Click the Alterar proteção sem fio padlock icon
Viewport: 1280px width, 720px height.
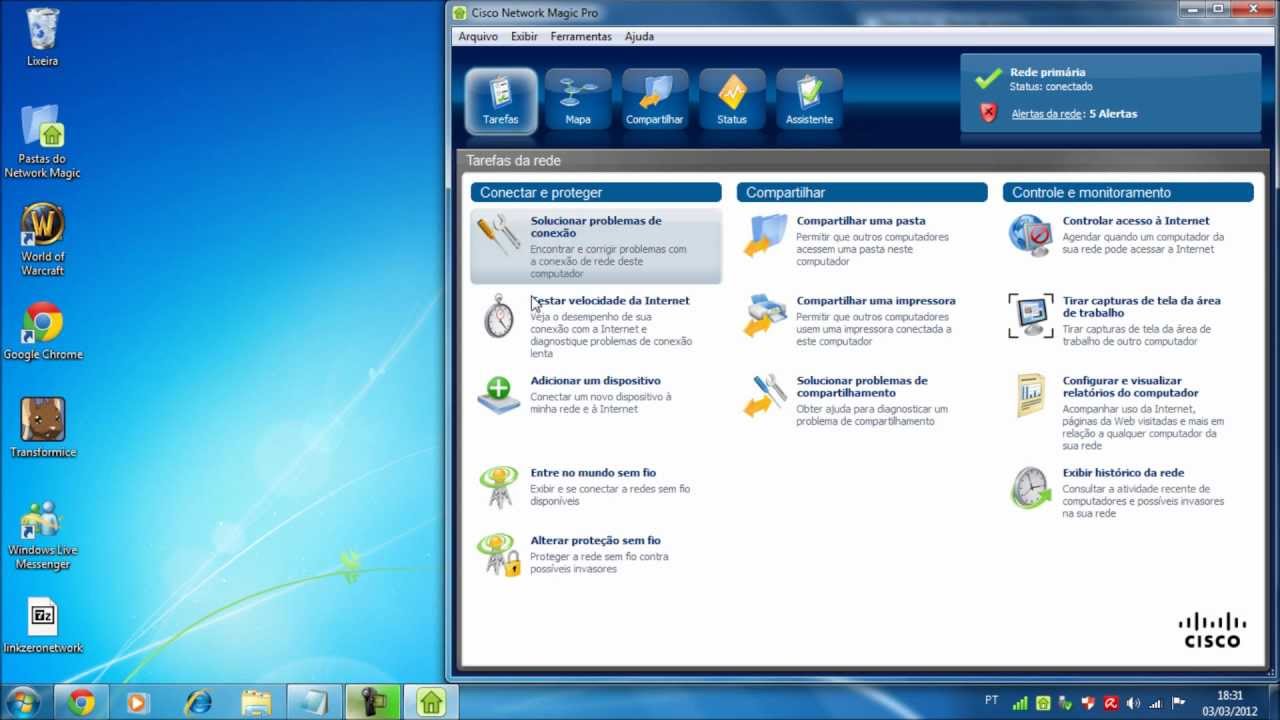coord(498,555)
